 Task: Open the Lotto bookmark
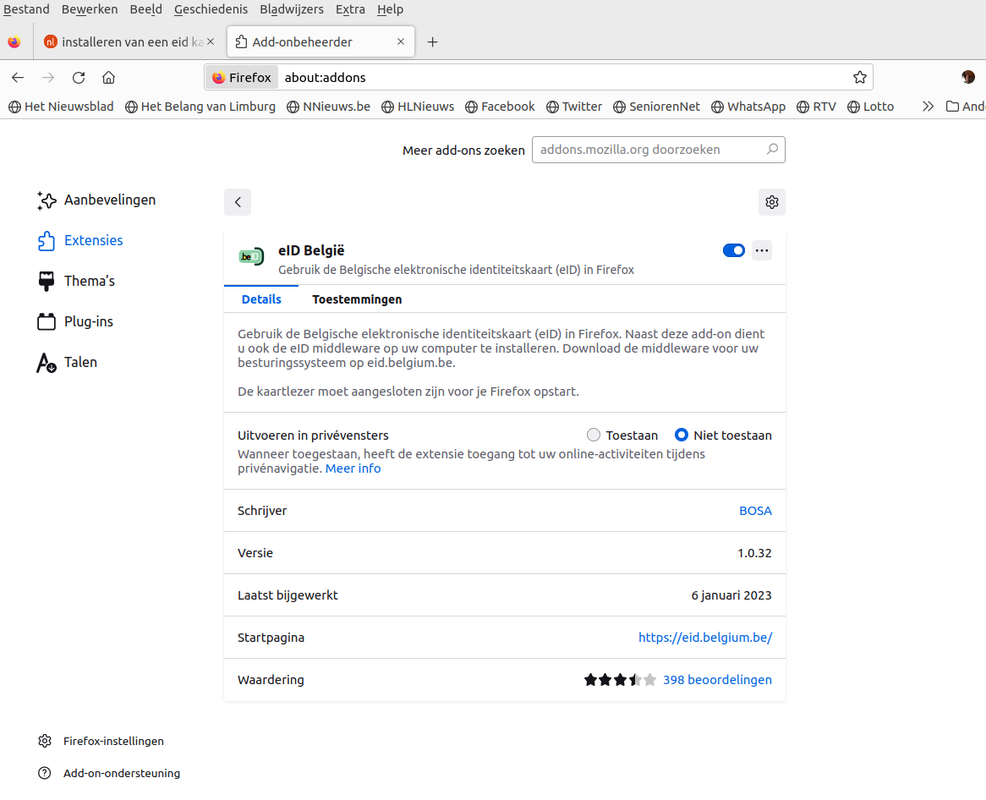(870, 106)
